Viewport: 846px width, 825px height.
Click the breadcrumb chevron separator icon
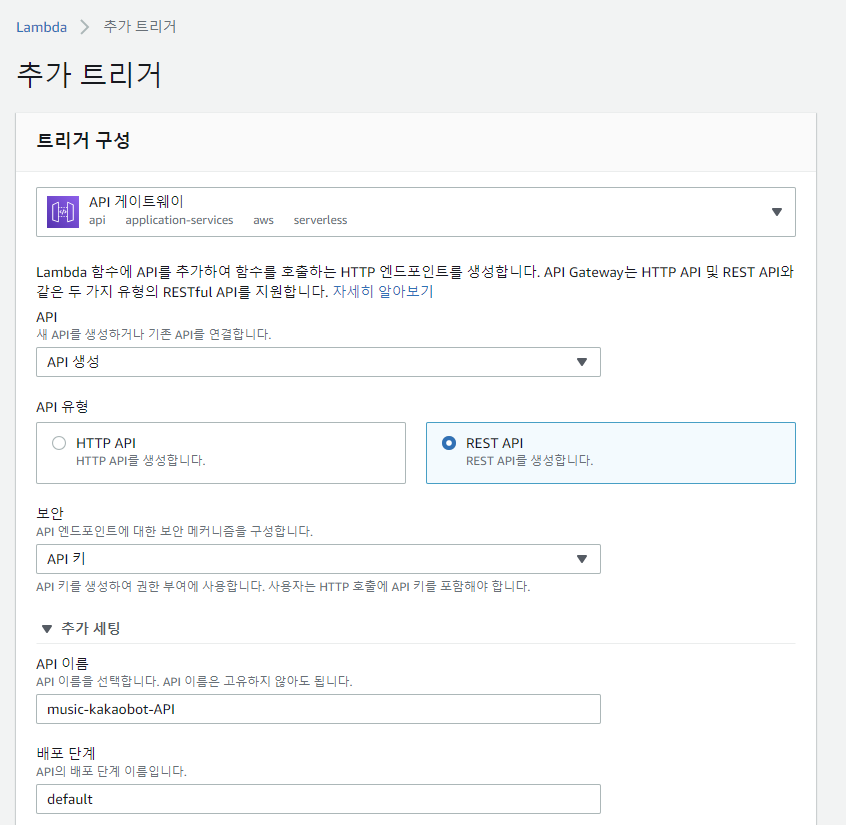click(85, 27)
